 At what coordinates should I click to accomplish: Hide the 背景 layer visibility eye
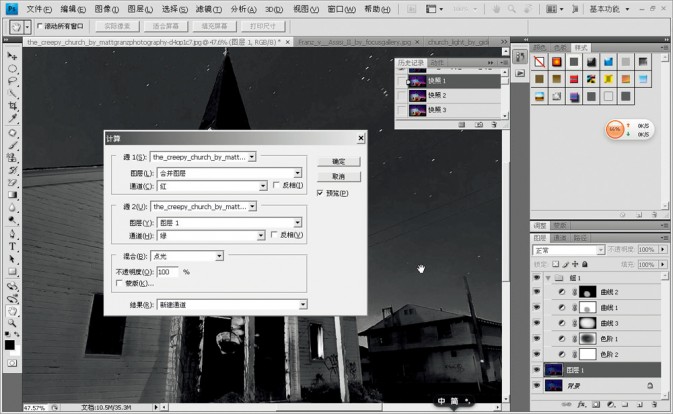(x=537, y=385)
